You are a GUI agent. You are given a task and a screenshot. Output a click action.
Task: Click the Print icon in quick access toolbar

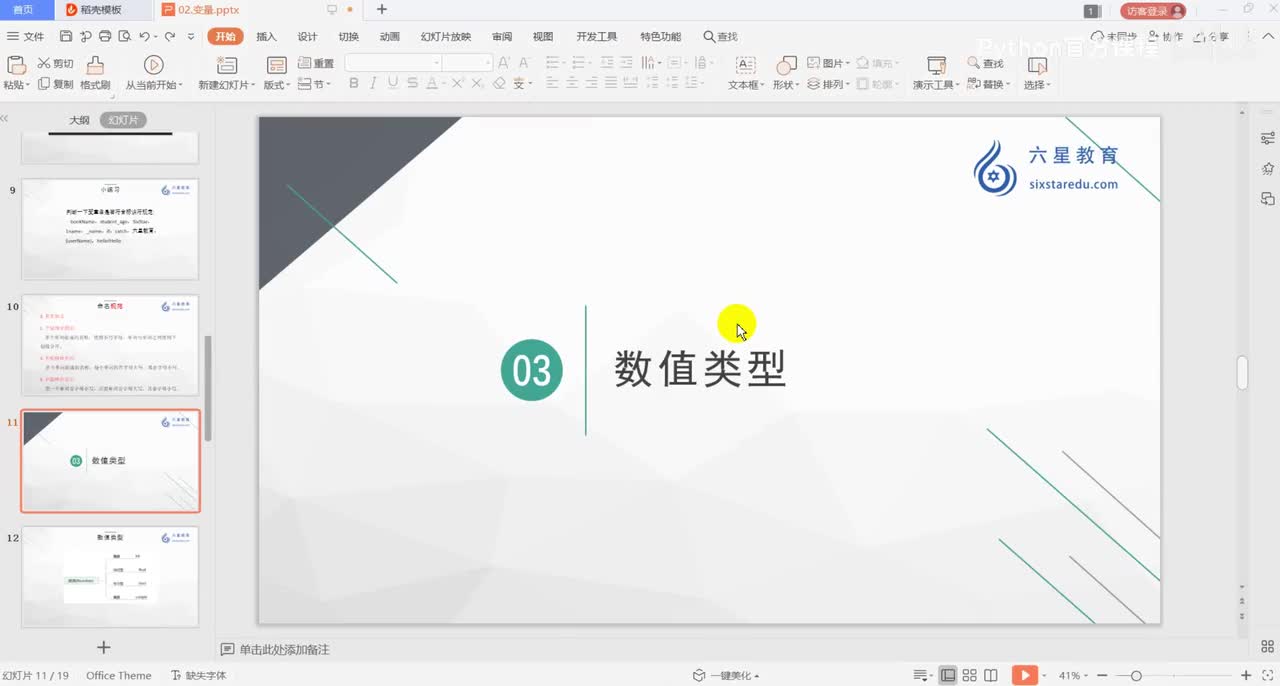105,36
